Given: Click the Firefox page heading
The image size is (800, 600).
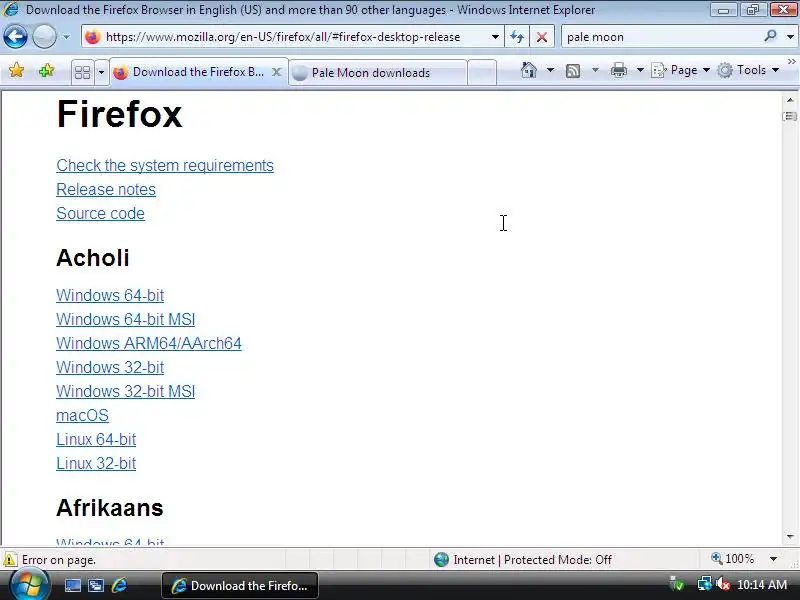Looking at the screenshot, I should tap(119, 114).
